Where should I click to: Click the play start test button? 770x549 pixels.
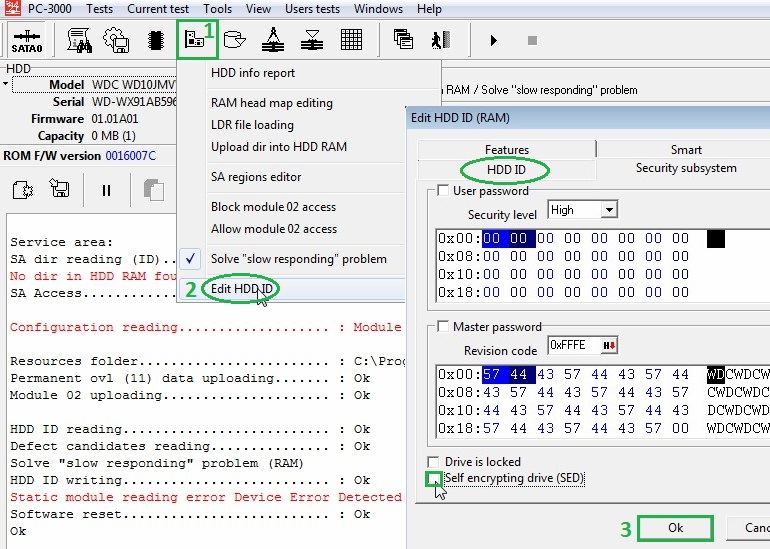pyautogui.click(x=494, y=40)
